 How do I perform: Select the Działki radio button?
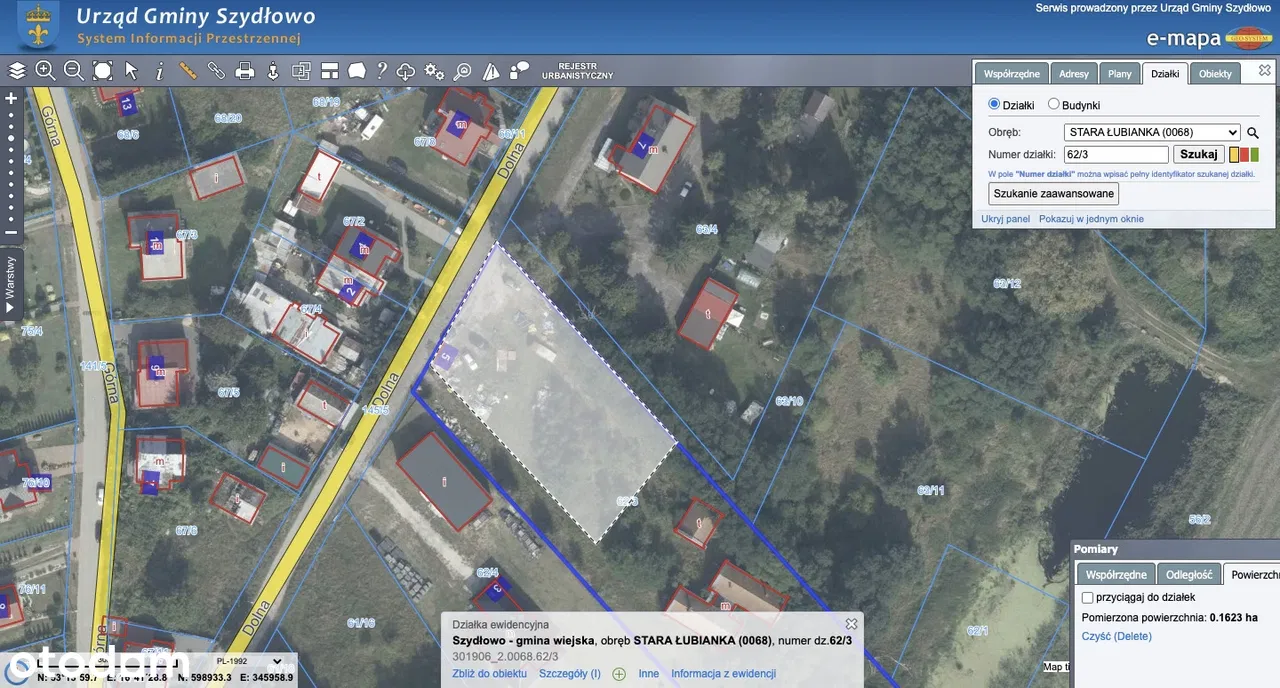click(994, 105)
